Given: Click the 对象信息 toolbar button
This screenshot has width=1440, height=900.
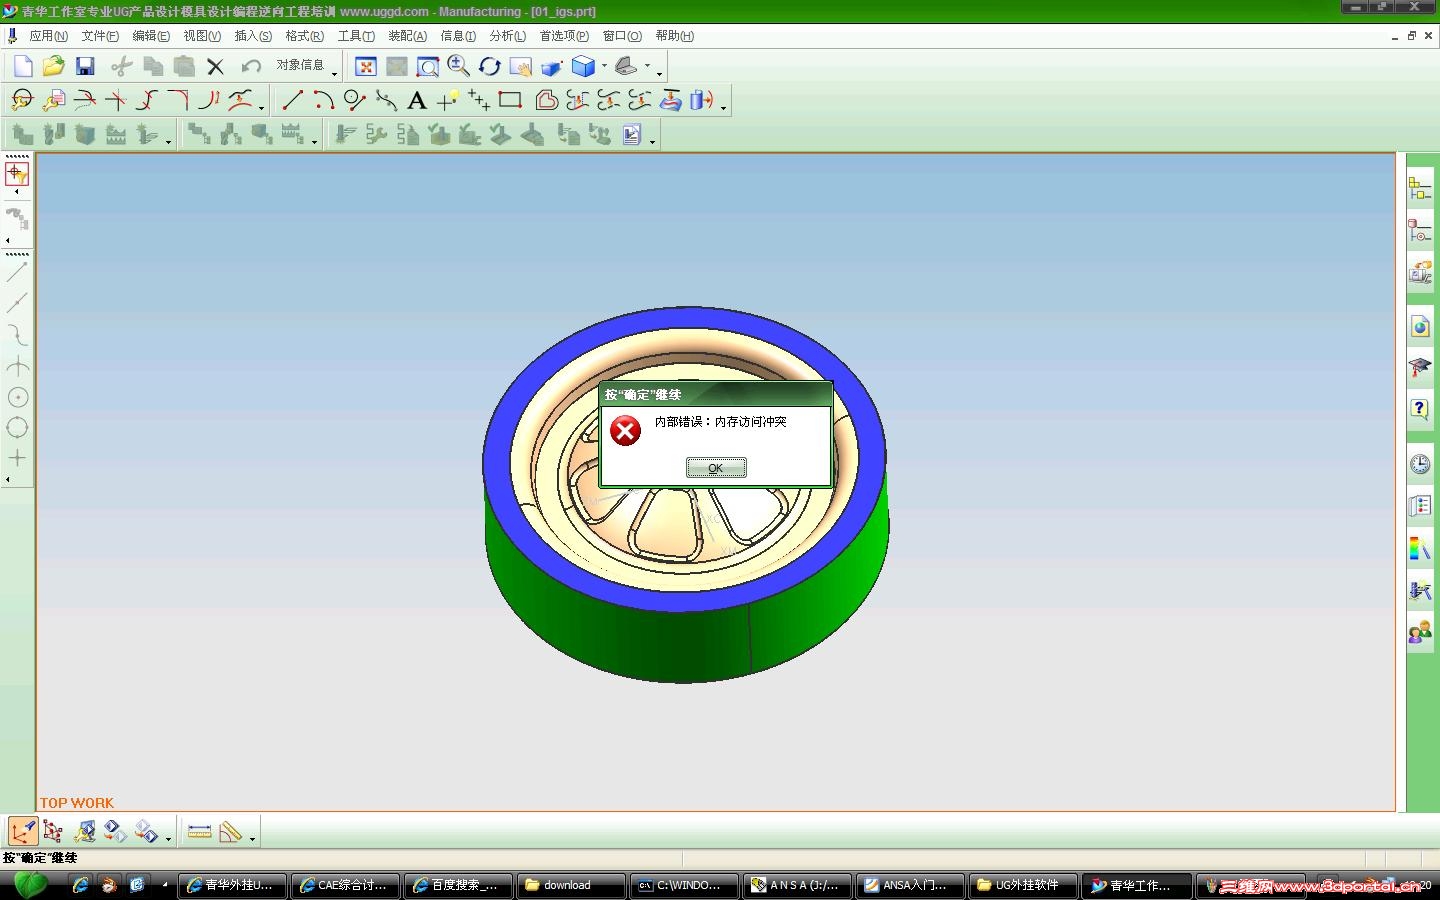Looking at the screenshot, I should pyautogui.click(x=300, y=65).
